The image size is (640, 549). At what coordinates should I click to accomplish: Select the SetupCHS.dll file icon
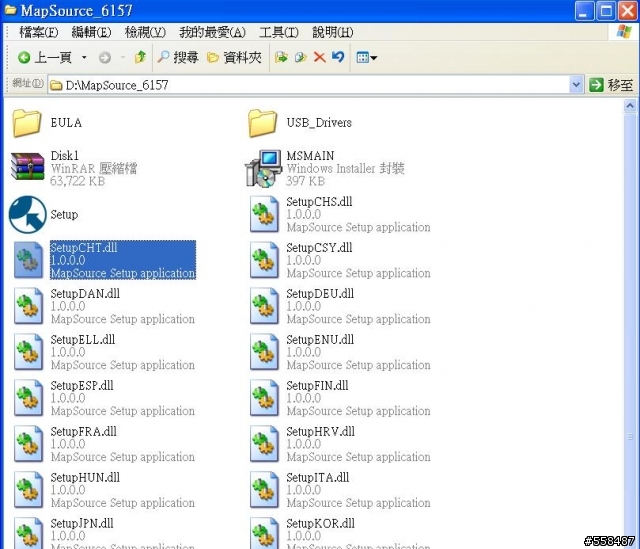(264, 214)
